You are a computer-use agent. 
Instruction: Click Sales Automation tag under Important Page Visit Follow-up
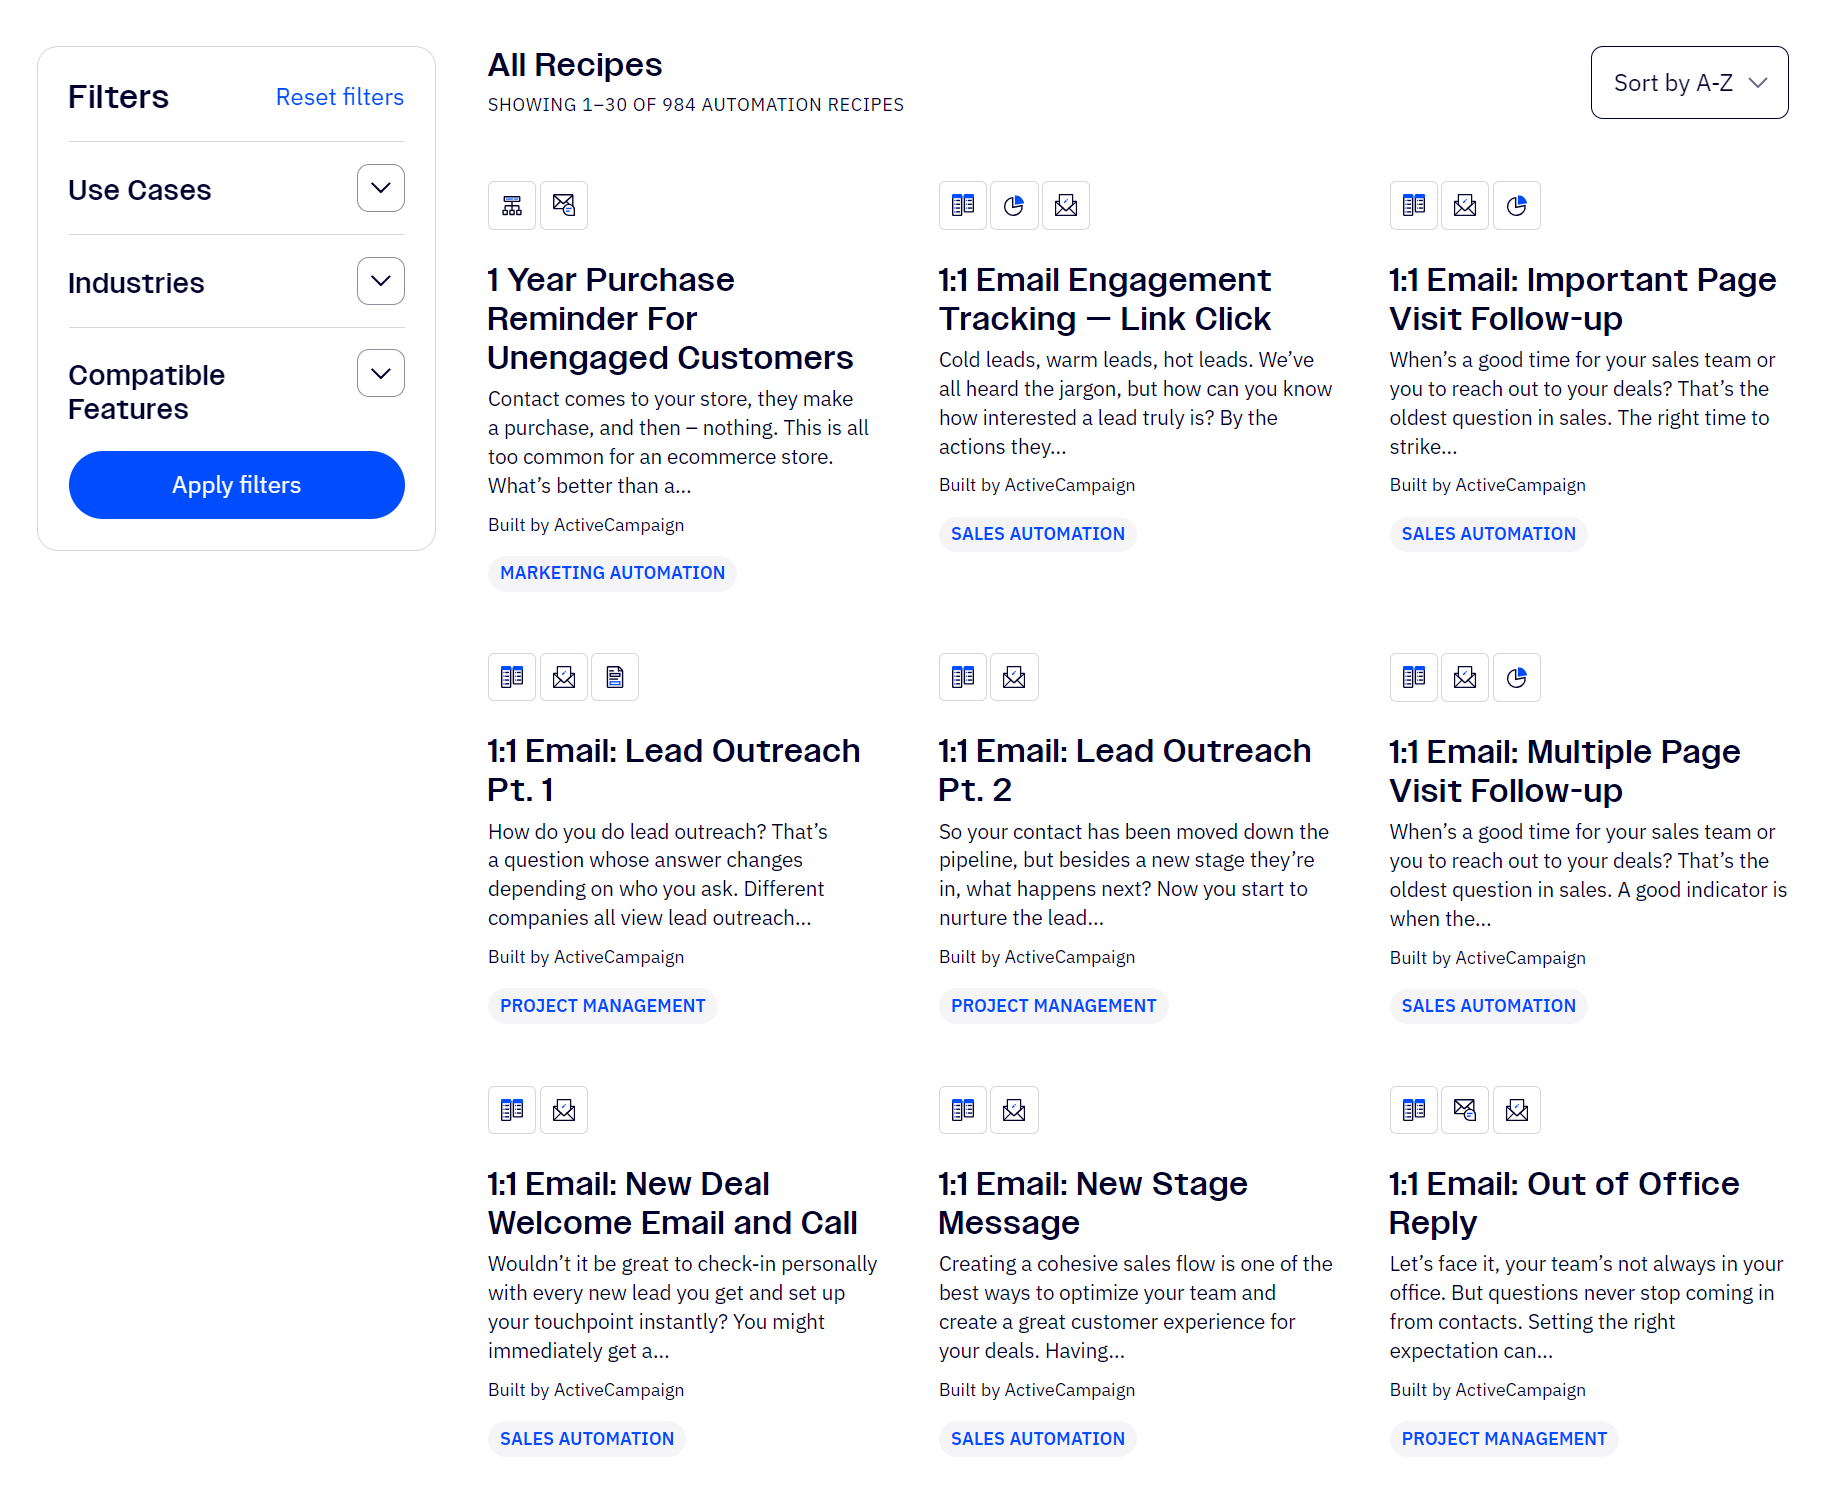pyautogui.click(x=1488, y=534)
